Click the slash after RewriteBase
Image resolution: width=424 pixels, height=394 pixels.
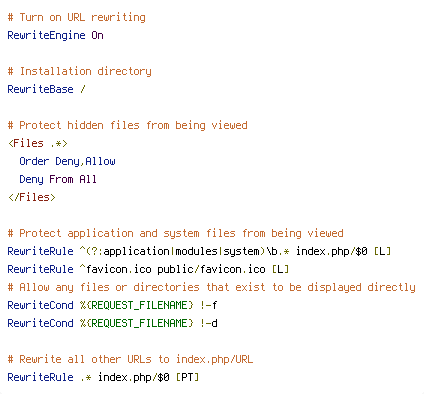83,89
